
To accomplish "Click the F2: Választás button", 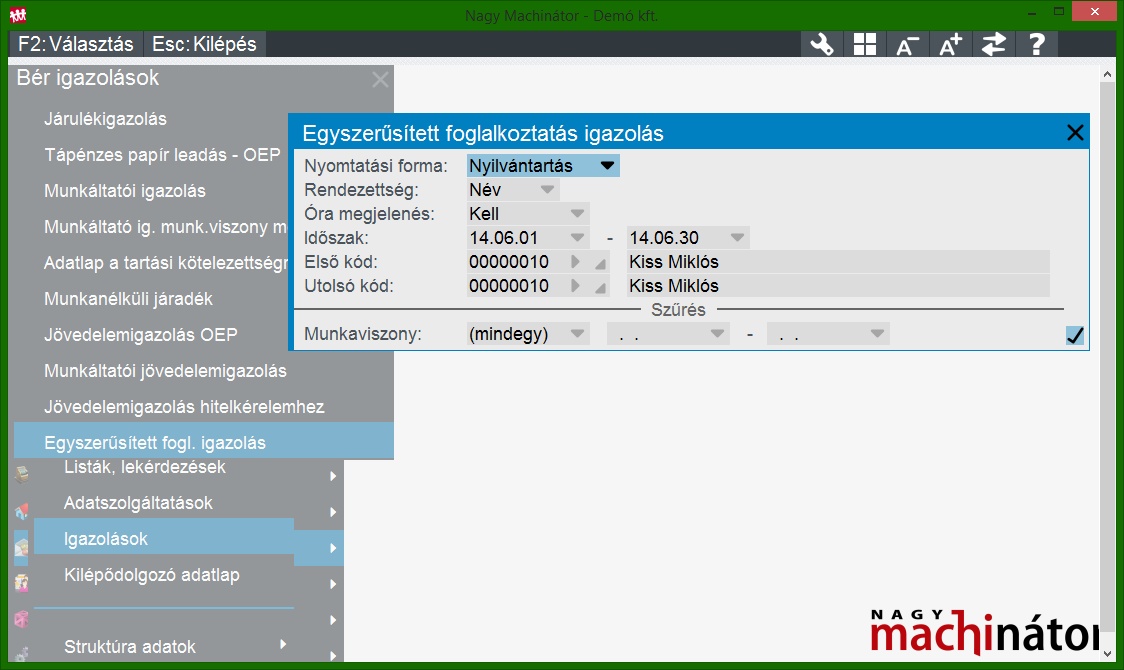I will point(76,44).
